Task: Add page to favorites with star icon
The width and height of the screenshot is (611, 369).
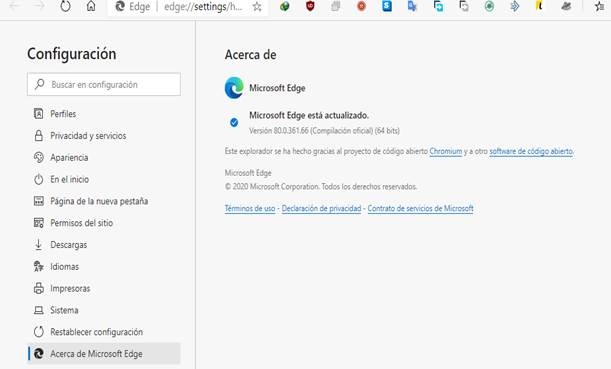Action: [257, 7]
